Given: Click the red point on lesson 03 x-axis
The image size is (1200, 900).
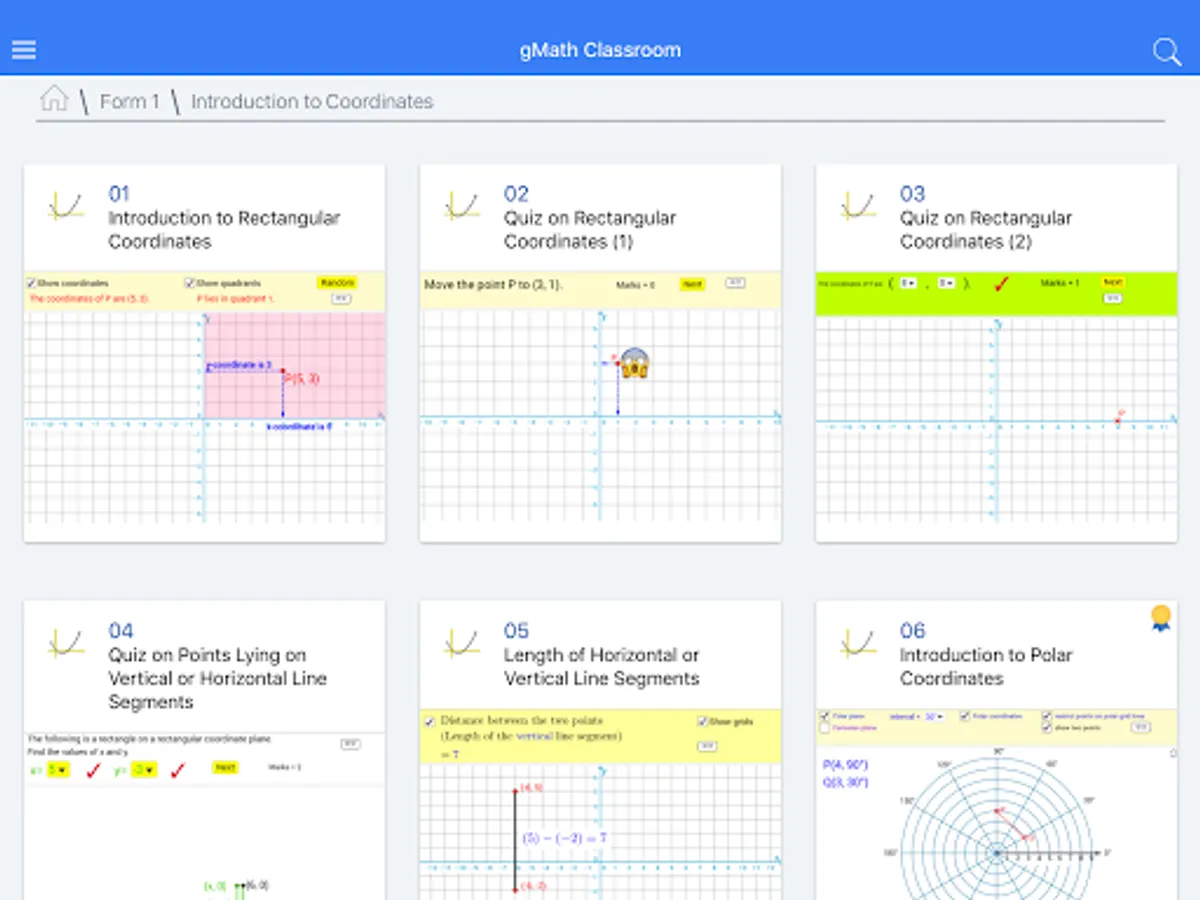Looking at the screenshot, I should click(x=1118, y=419).
